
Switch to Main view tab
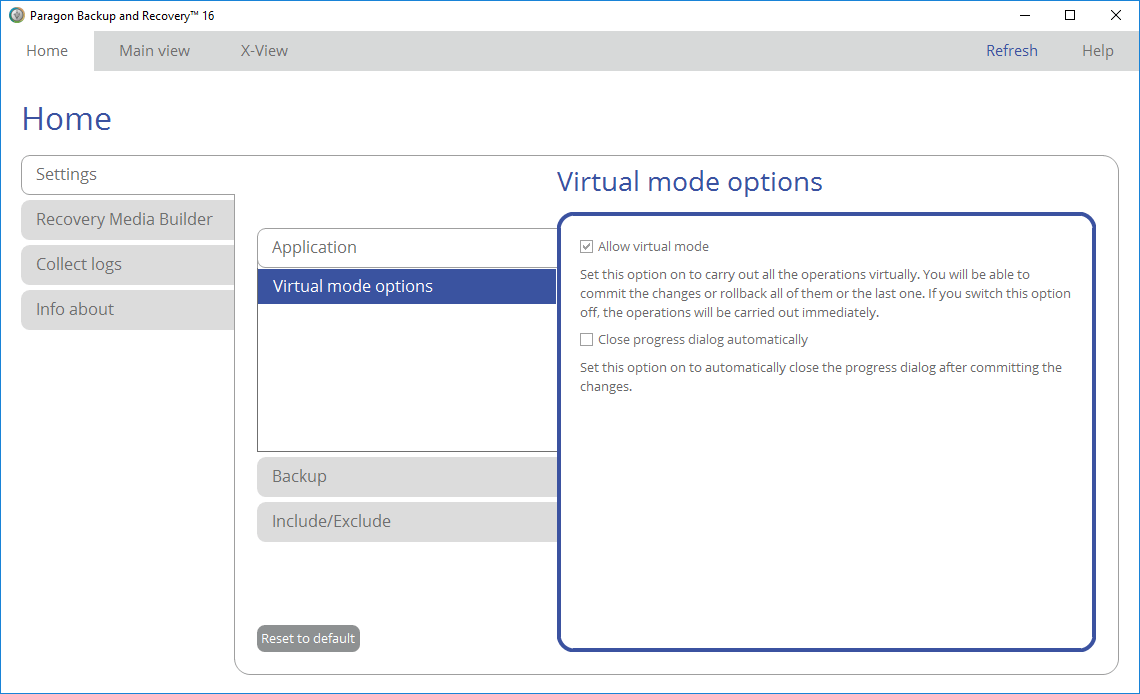pos(154,51)
